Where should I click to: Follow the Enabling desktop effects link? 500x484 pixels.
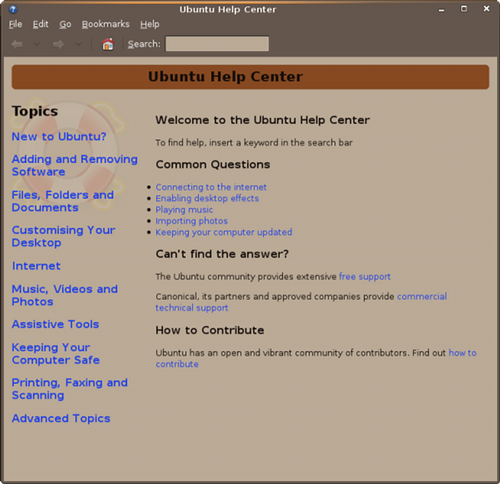tap(207, 198)
